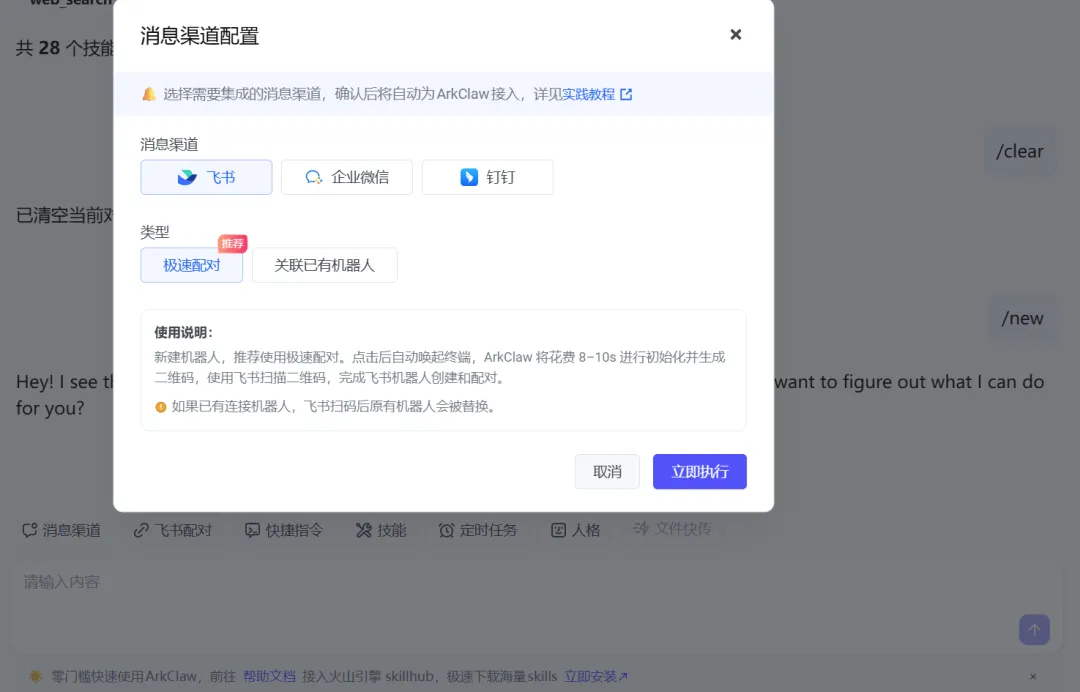
Task: Click the 消息渠道配置 dialog title
Action: [x=200, y=36]
